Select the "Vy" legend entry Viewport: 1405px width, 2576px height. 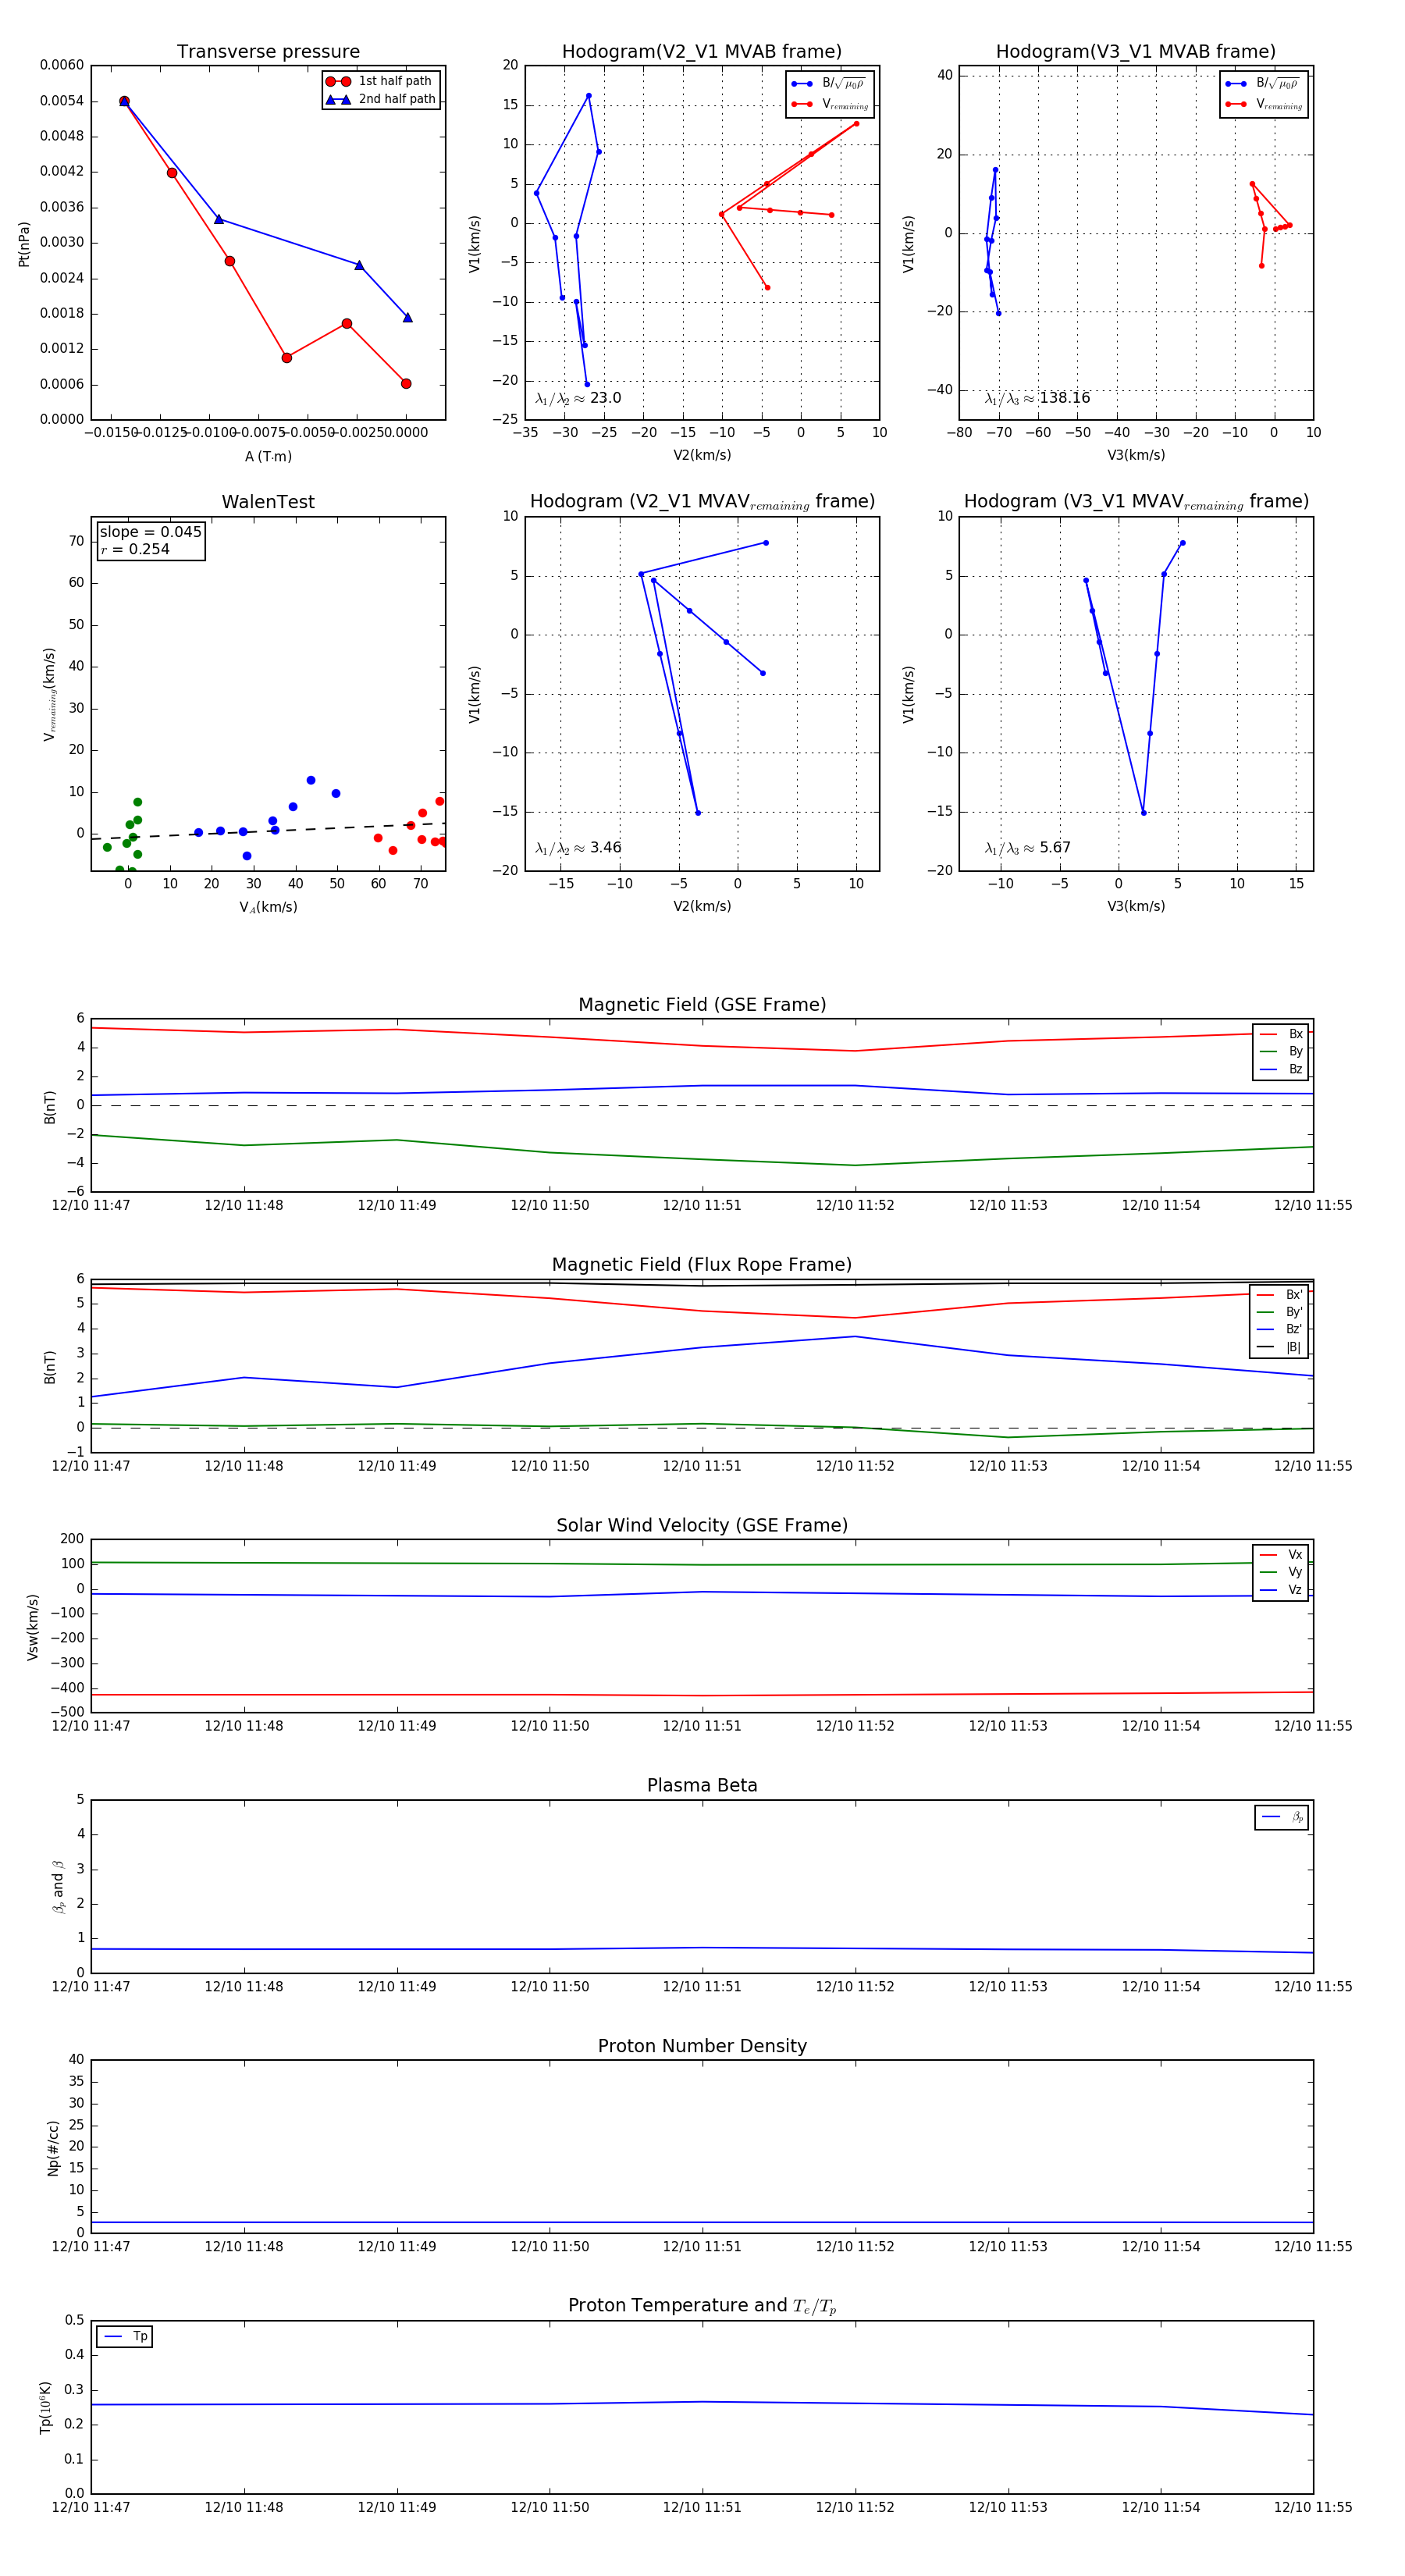tap(1281, 1572)
